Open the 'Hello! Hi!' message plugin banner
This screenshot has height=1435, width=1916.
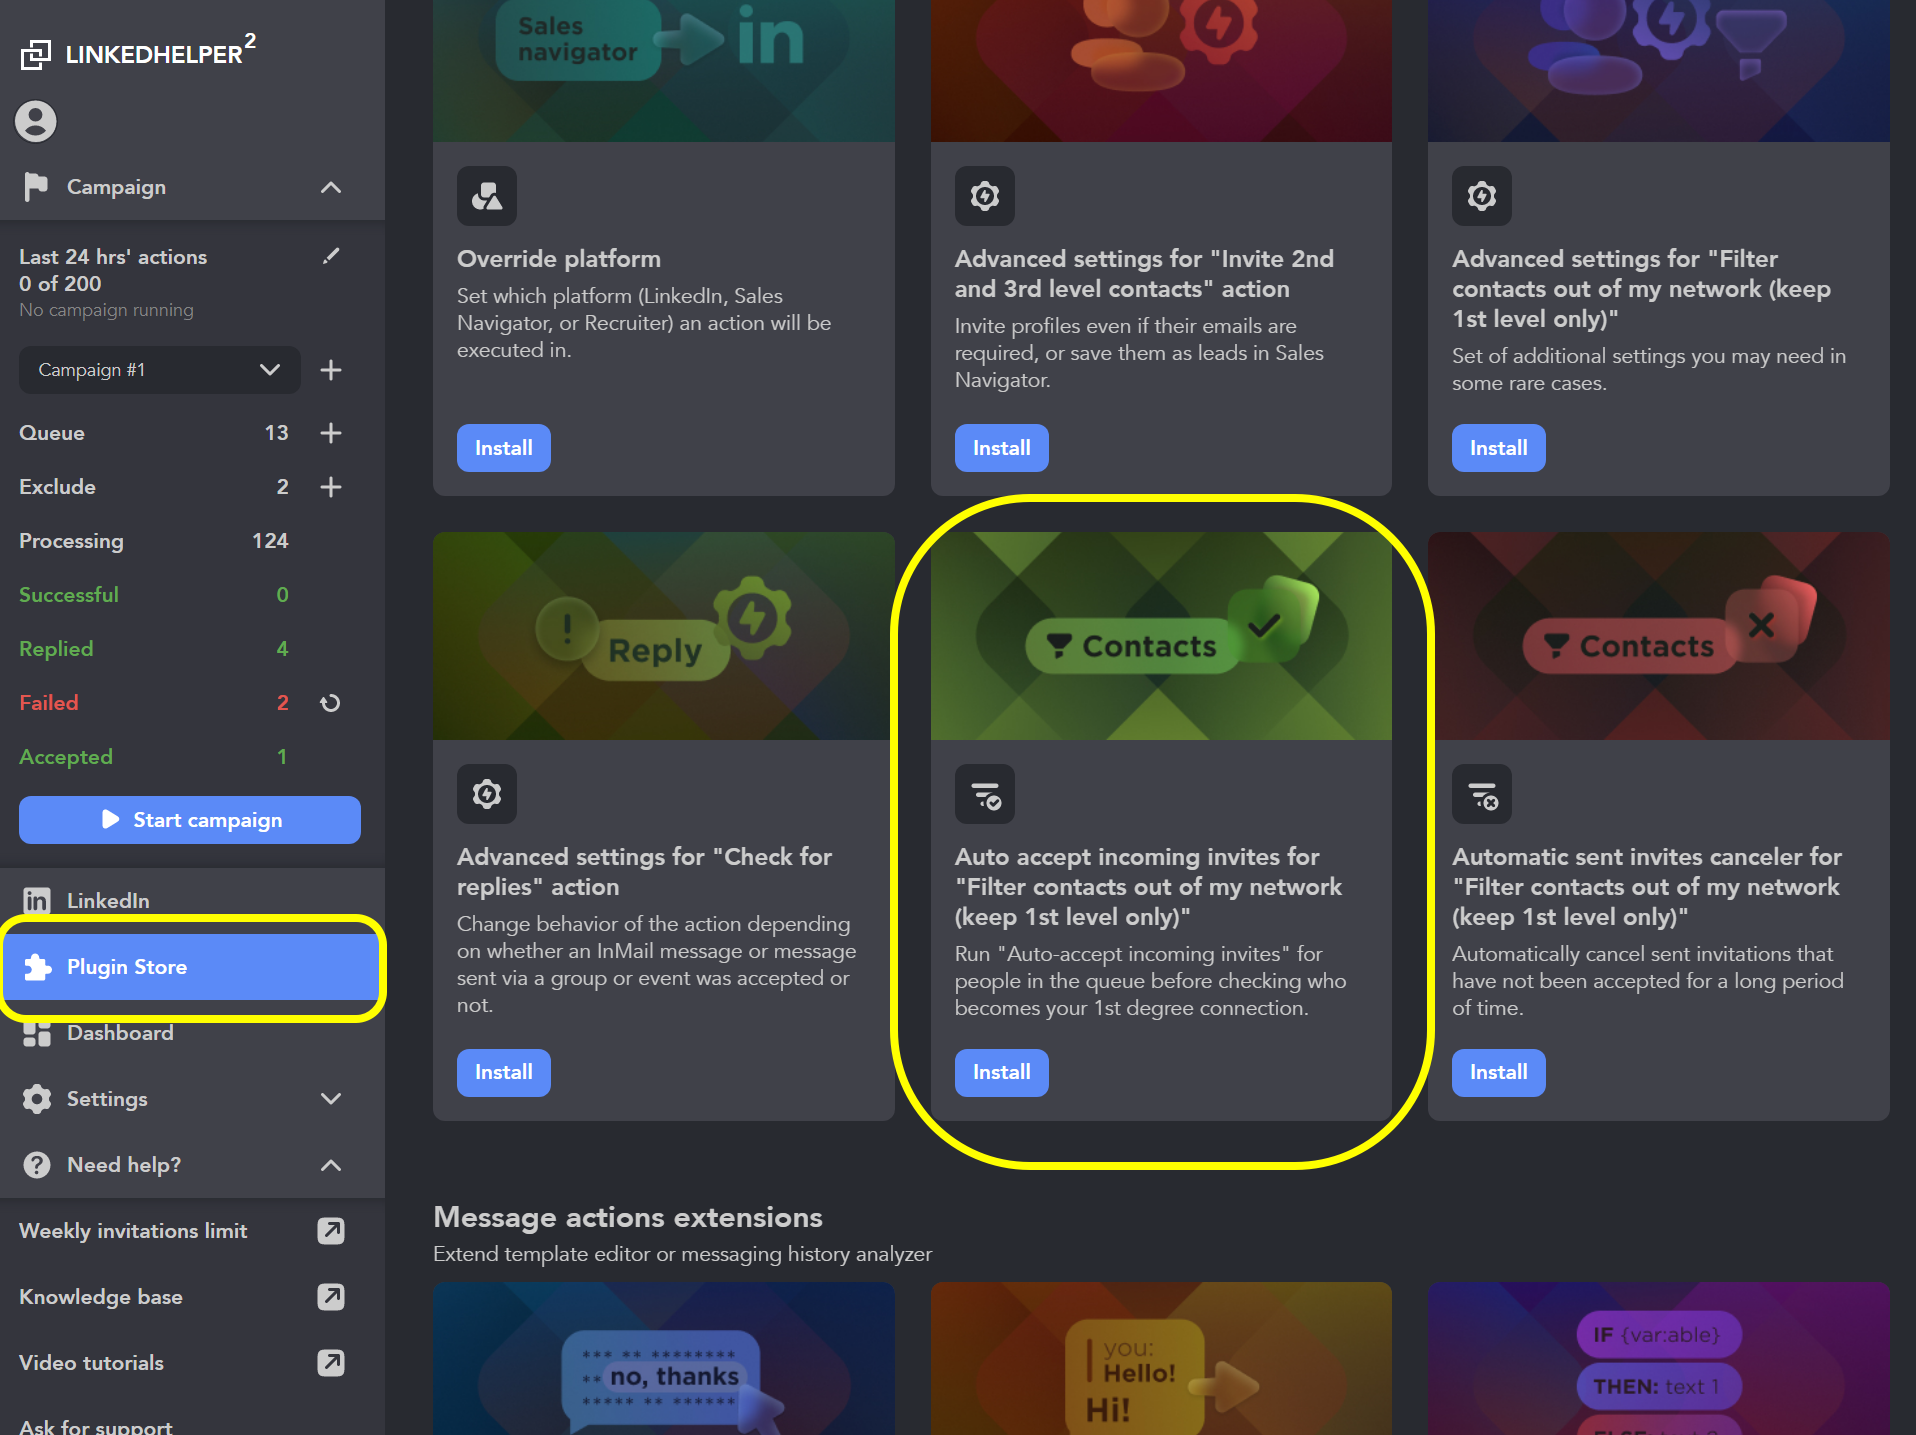pyautogui.click(x=1161, y=1359)
